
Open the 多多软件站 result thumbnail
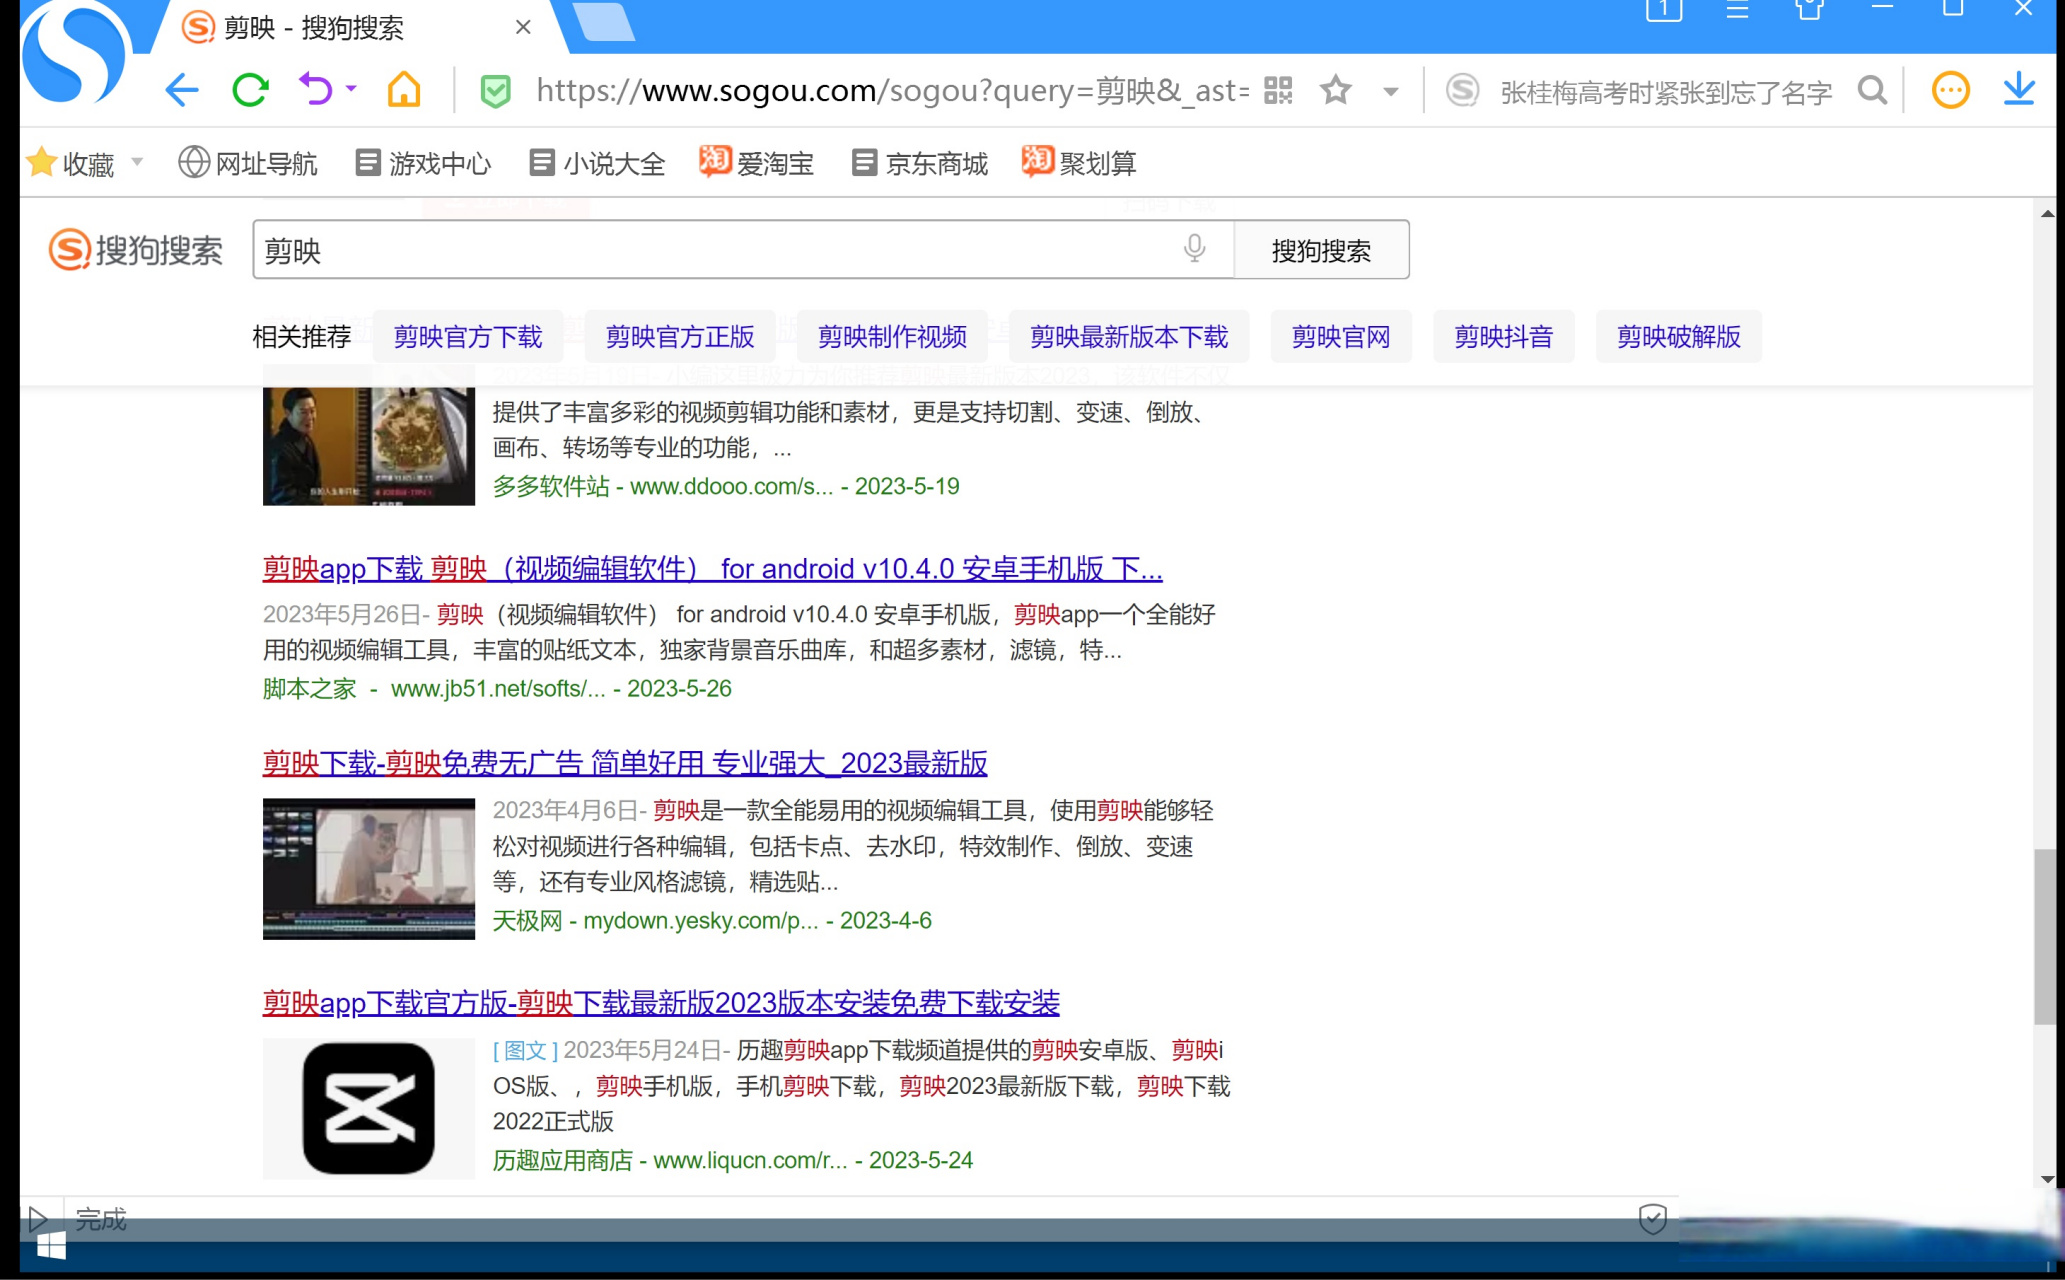[x=369, y=446]
